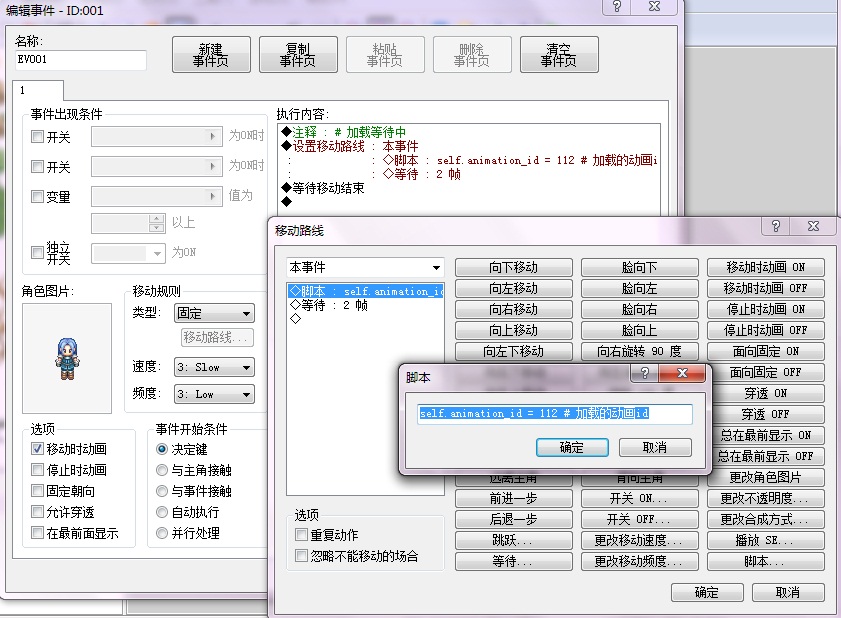
Task: Click the event 名称 field EV001
Action: (x=80, y=60)
